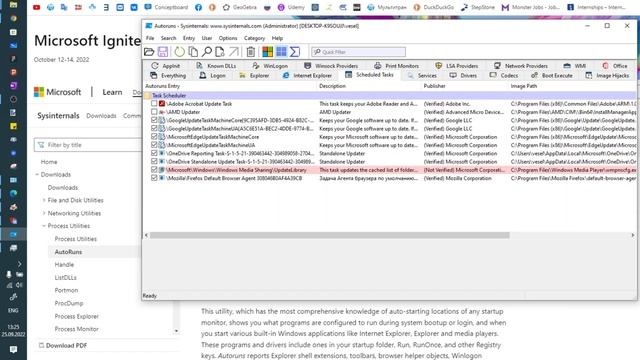The width and height of the screenshot is (640, 360).
Task: Click the Download PDF button
Action: coord(63,345)
